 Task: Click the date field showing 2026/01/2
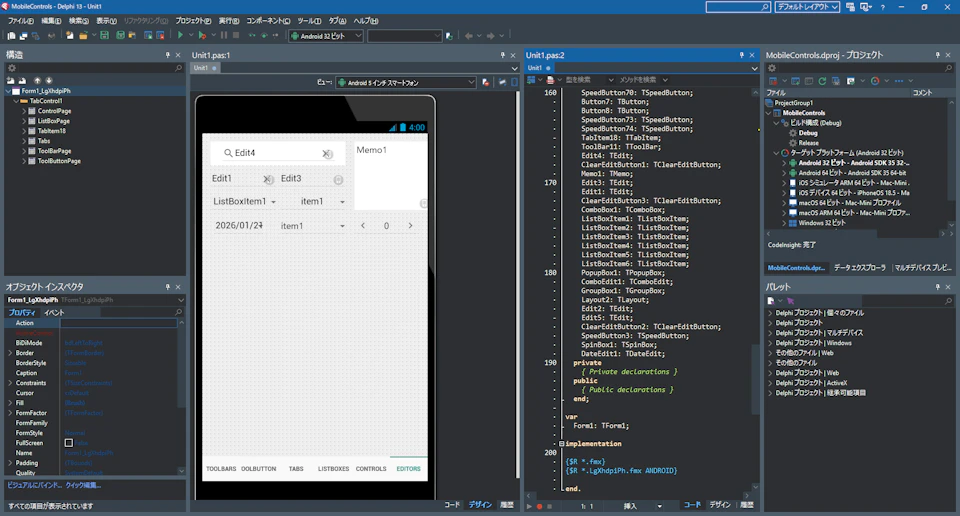(x=239, y=226)
